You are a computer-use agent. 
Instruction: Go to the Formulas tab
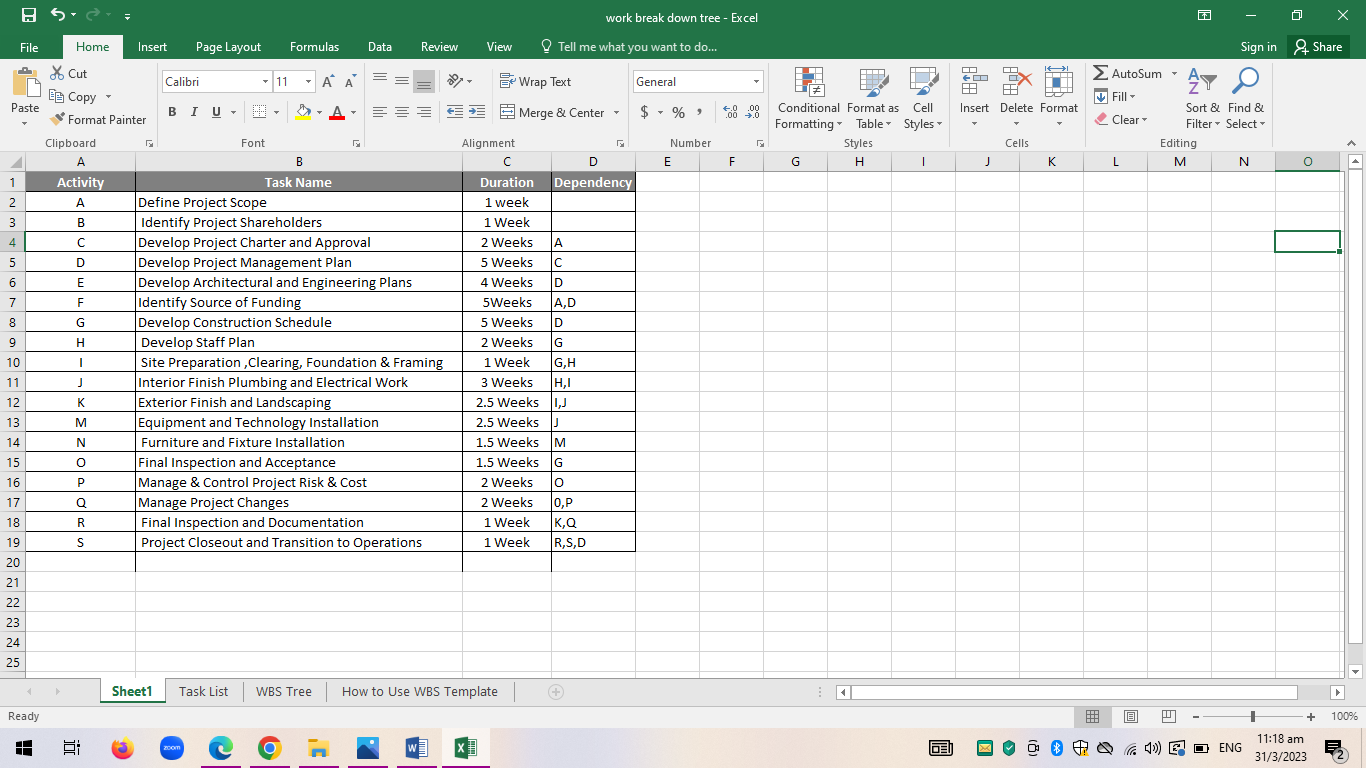coord(314,47)
